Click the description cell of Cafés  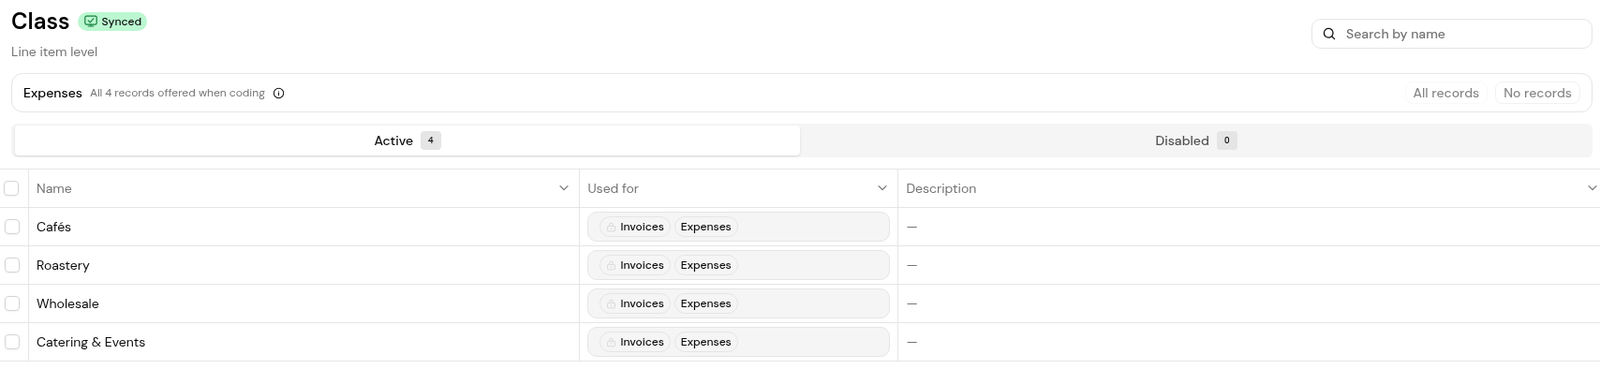coord(1249,227)
